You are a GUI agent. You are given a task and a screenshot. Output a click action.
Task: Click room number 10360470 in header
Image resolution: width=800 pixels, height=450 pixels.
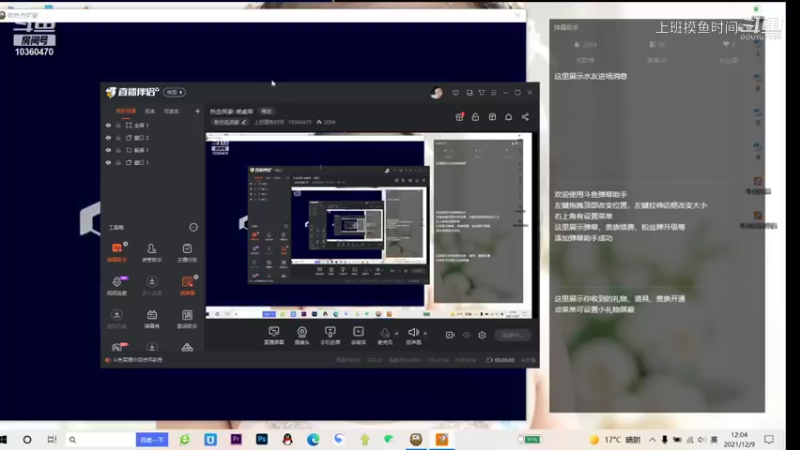[299, 122]
